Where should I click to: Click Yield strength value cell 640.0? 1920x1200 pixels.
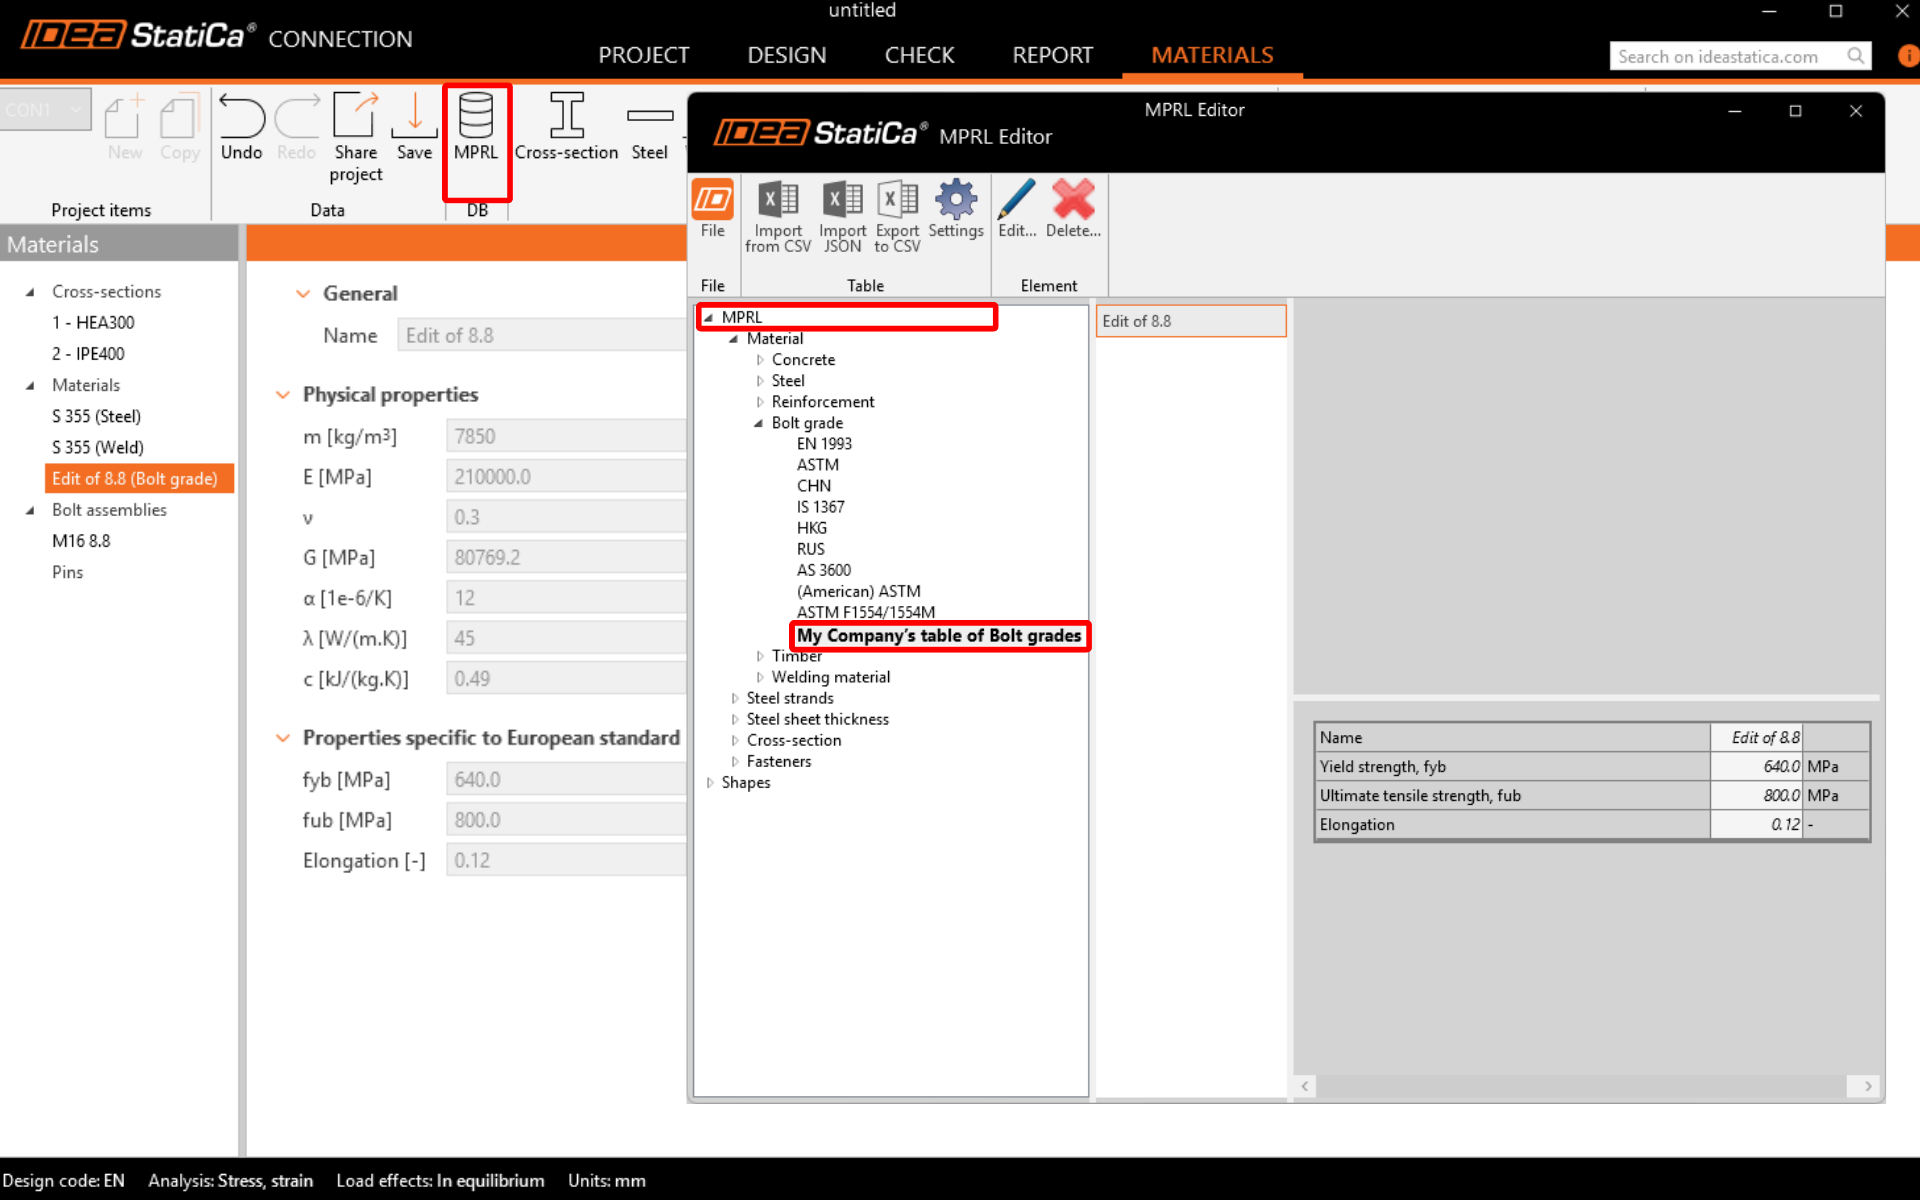1756,767
